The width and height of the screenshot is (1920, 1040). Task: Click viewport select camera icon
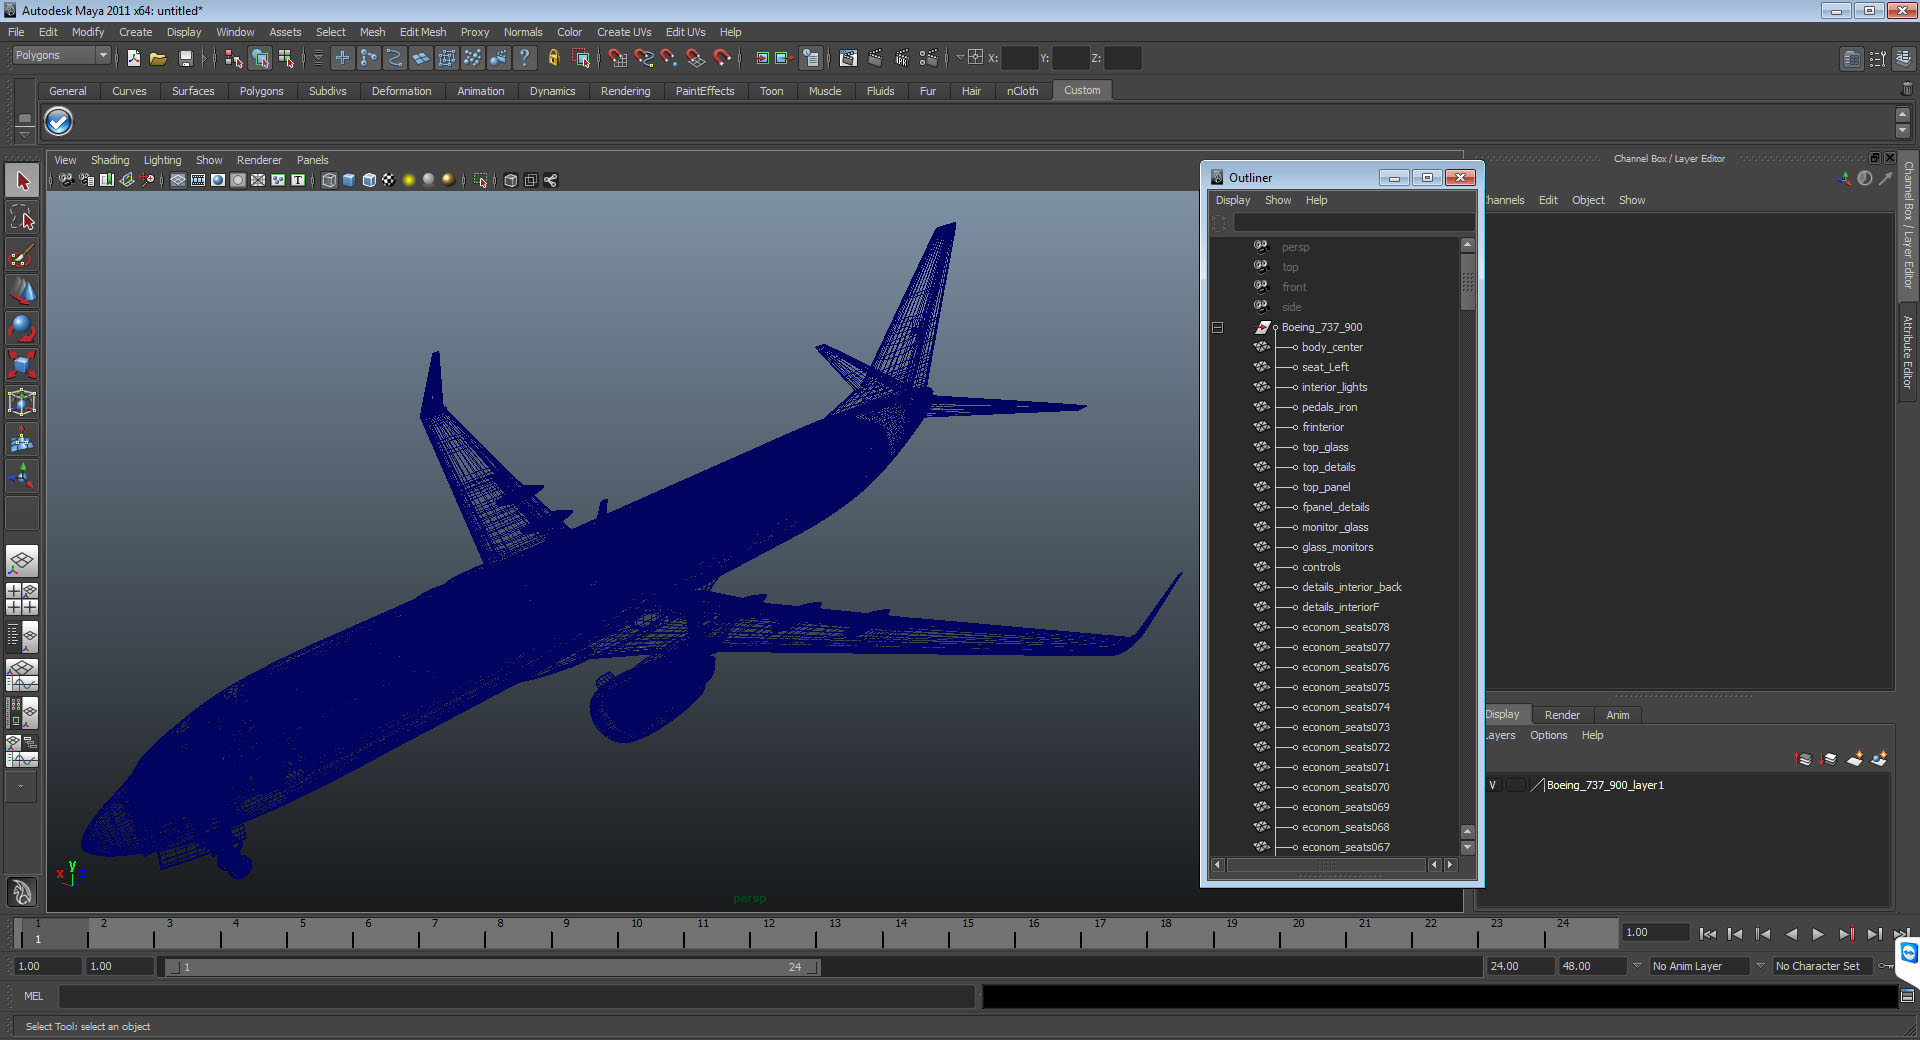[66, 180]
